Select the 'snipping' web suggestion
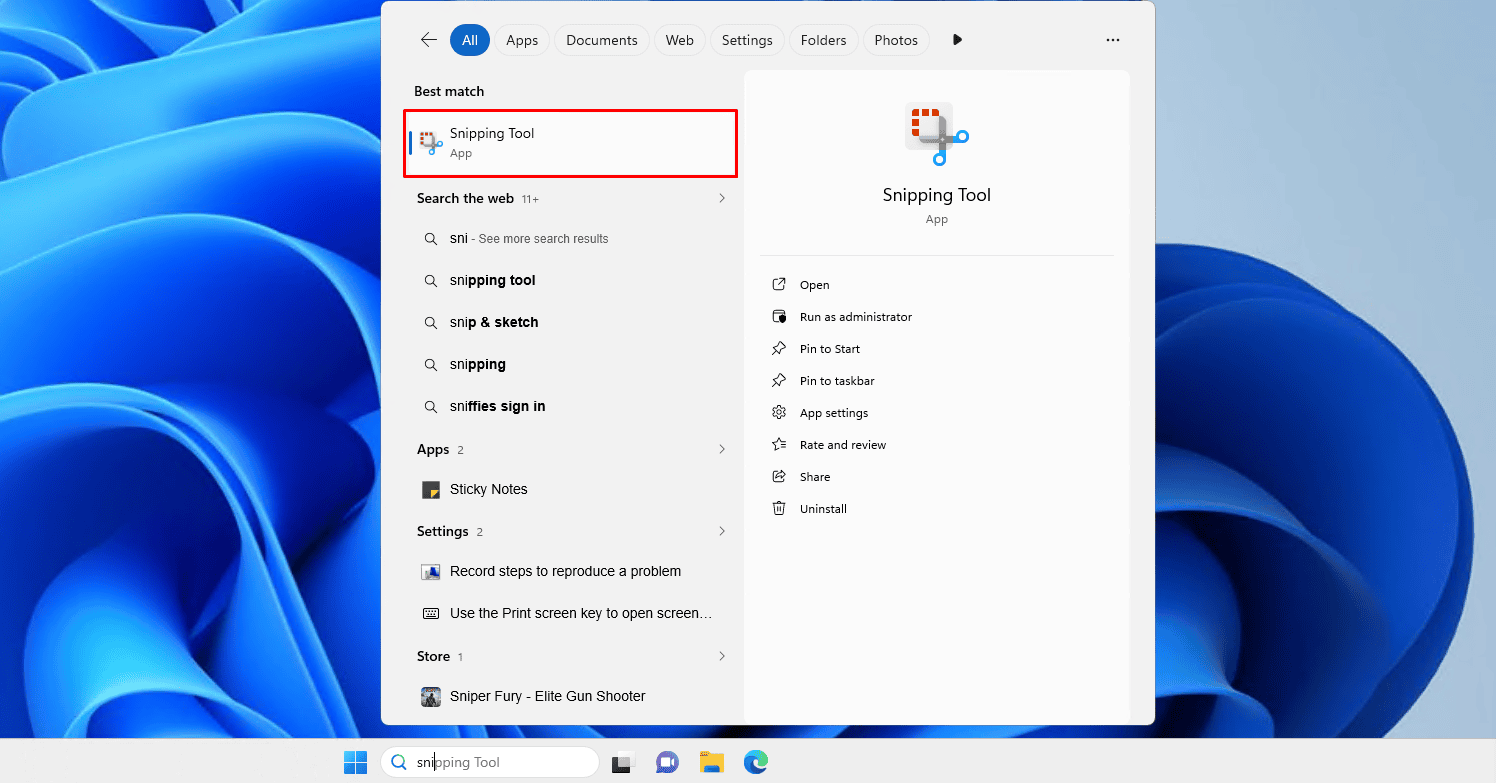The width and height of the screenshot is (1496, 783). click(x=570, y=365)
